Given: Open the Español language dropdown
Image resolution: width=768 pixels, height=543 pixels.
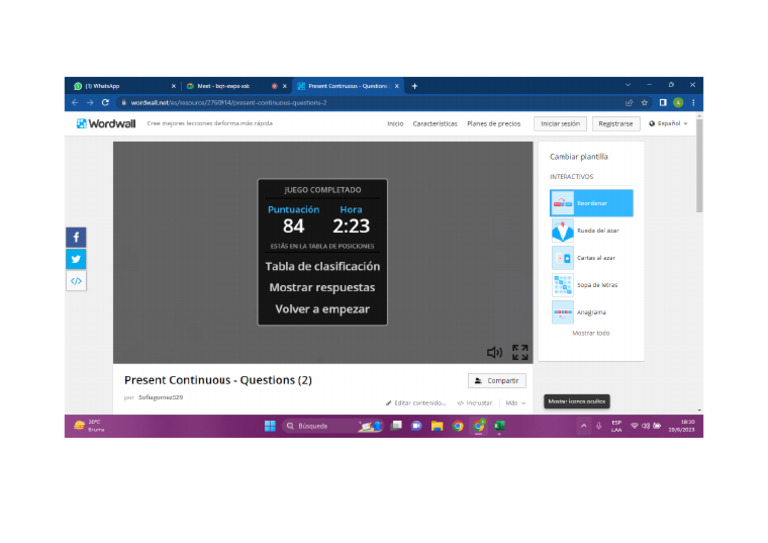Looking at the screenshot, I should click(668, 124).
